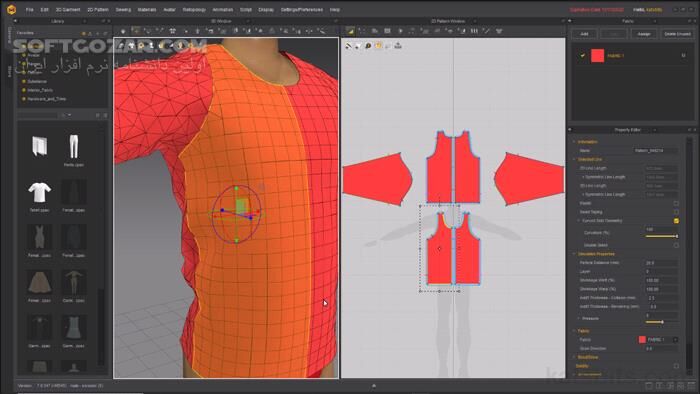Select the Pants thumbnail in Library

click(x=74, y=147)
